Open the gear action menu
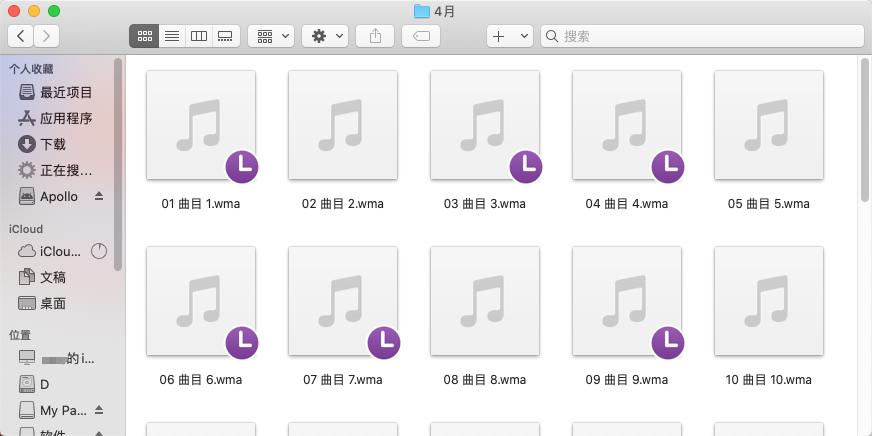The image size is (872, 436). (325, 36)
